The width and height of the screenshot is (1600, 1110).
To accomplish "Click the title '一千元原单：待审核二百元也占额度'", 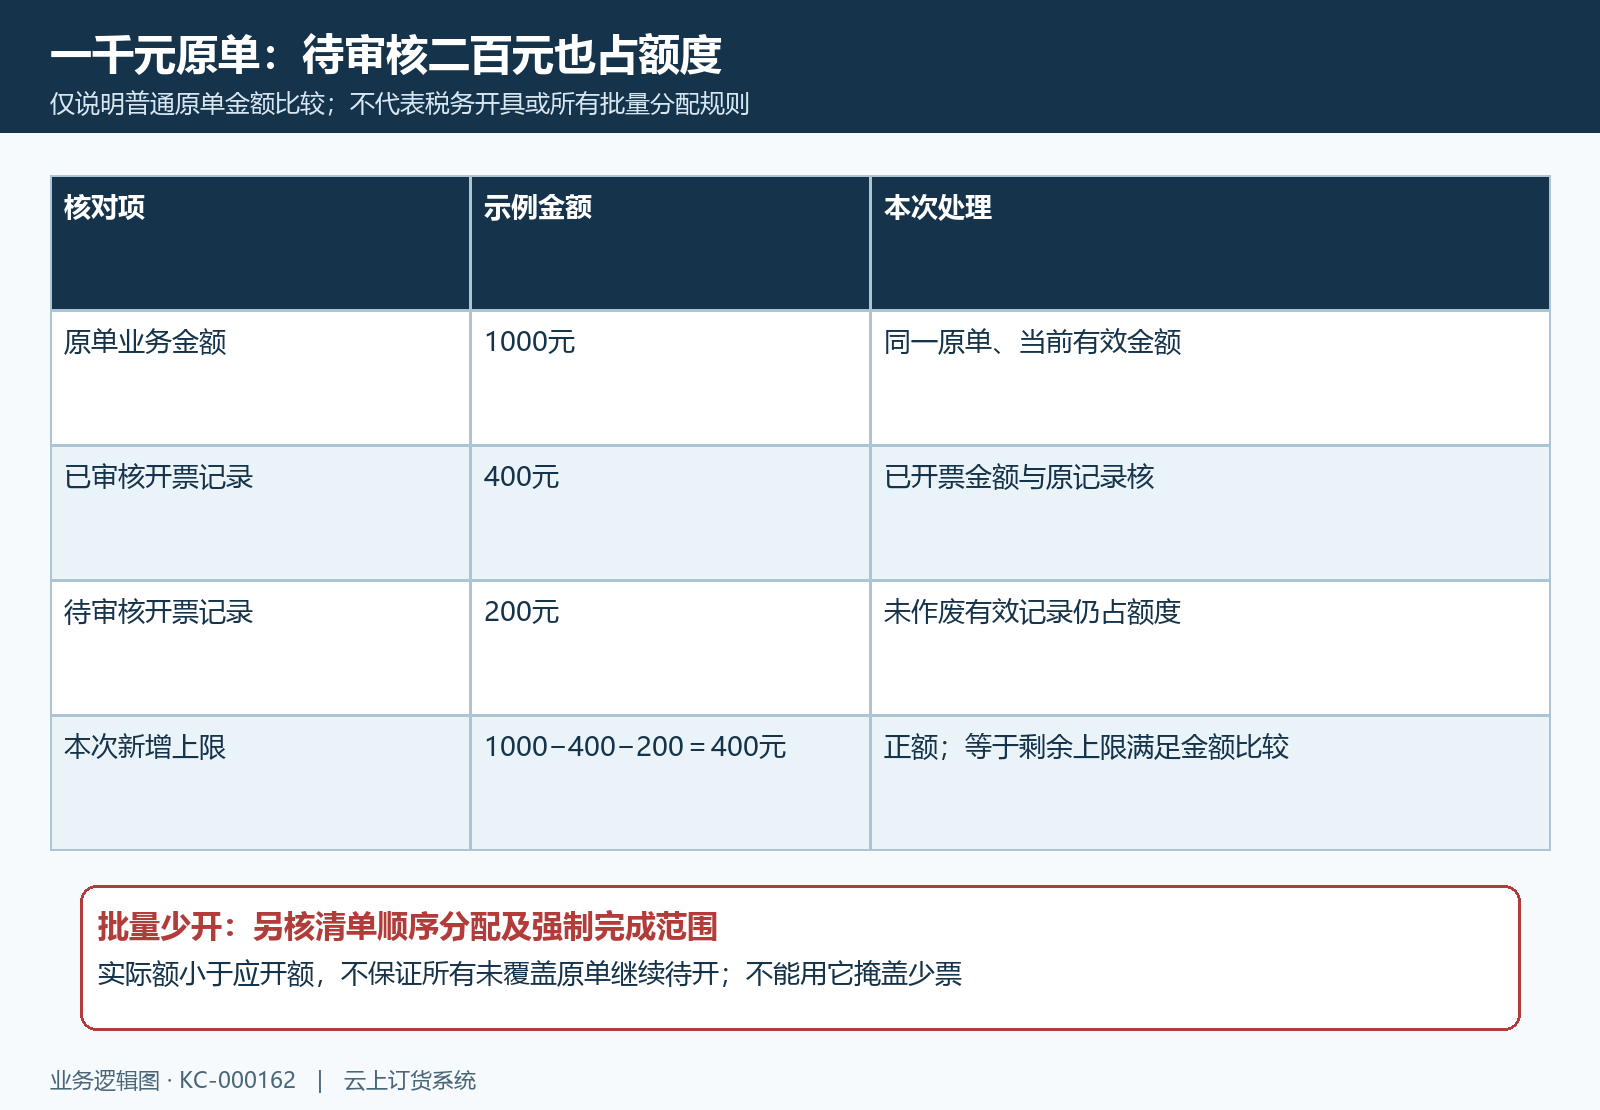I will (x=386, y=55).
